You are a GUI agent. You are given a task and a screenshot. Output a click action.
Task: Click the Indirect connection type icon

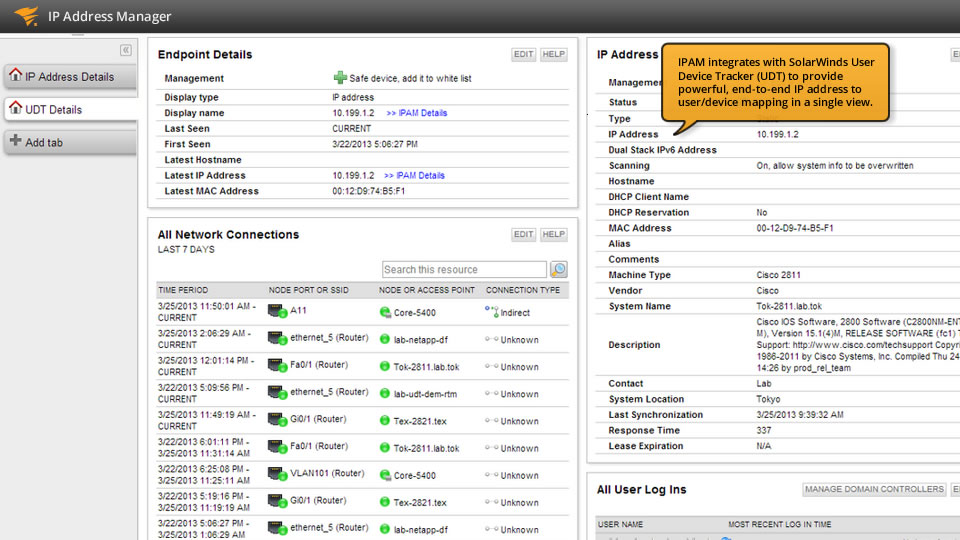tap(492, 312)
